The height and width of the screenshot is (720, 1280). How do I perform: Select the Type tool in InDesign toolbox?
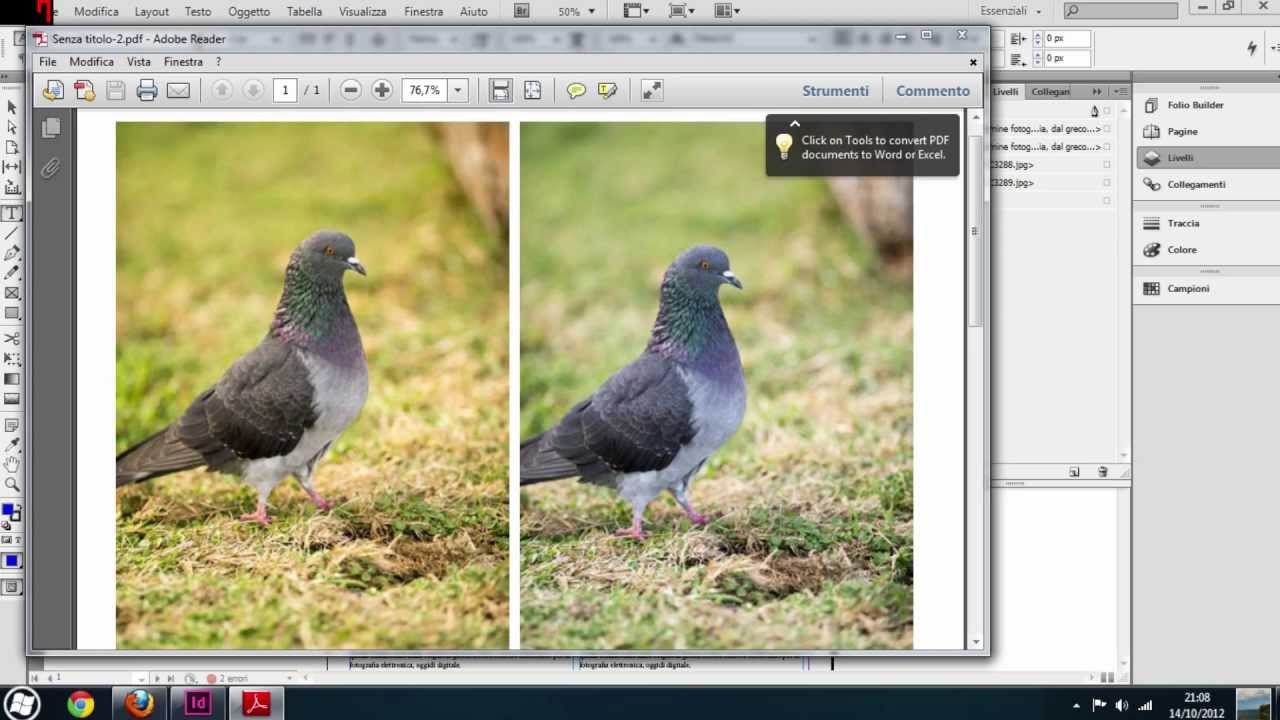[x=12, y=213]
